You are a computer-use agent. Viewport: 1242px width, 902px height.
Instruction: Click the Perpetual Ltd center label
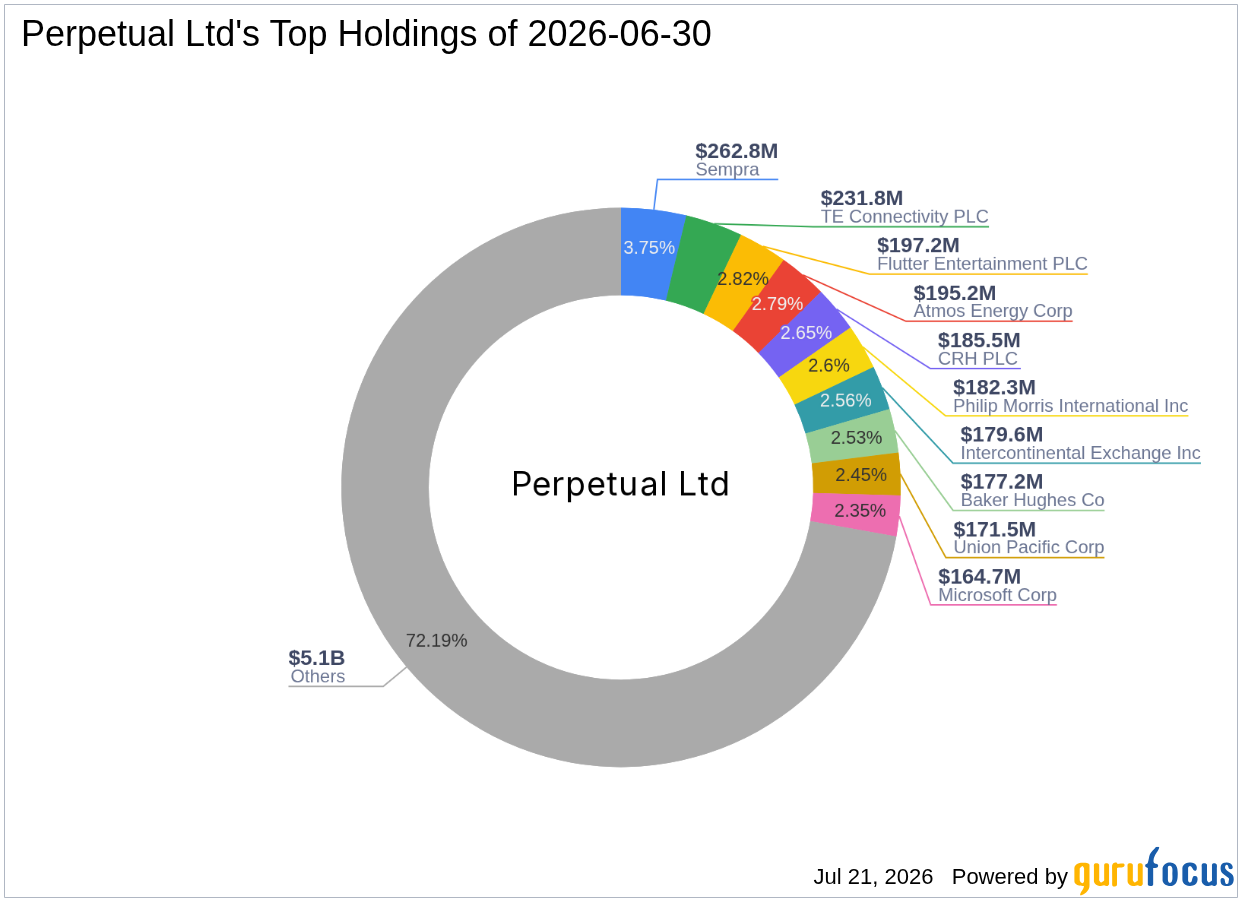click(620, 484)
